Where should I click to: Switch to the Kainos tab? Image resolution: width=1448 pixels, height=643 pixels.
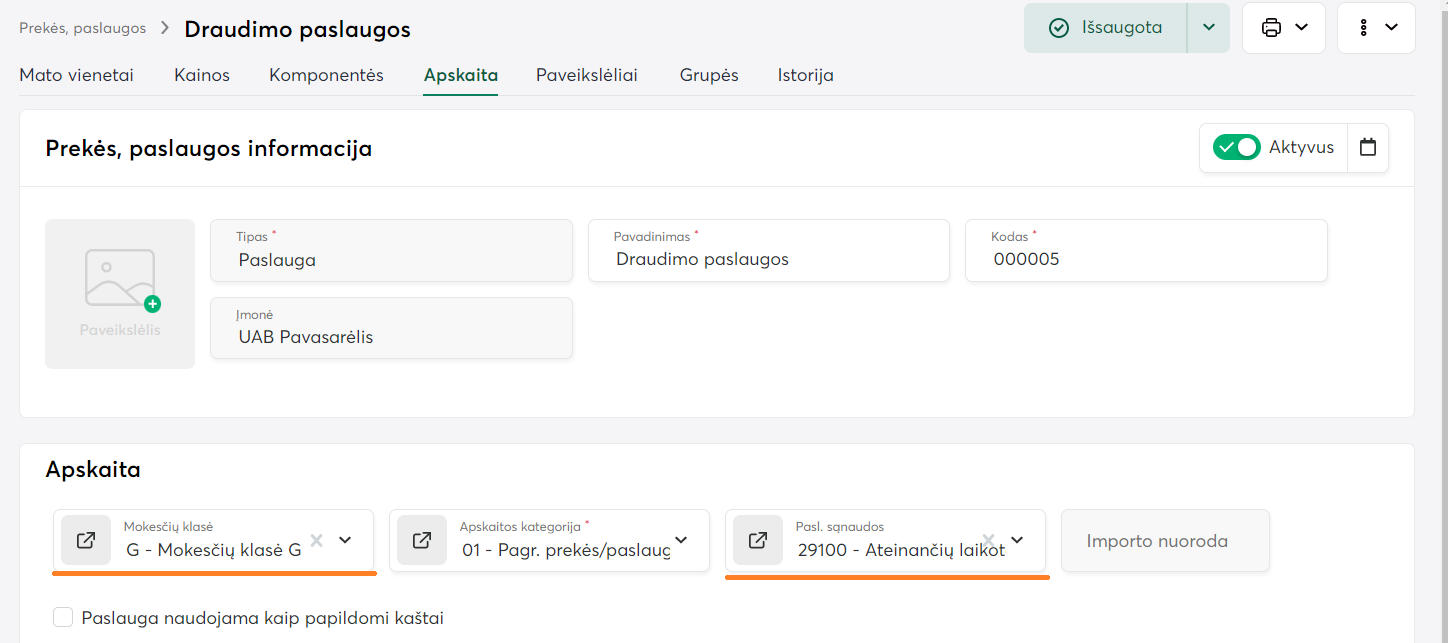(x=202, y=75)
